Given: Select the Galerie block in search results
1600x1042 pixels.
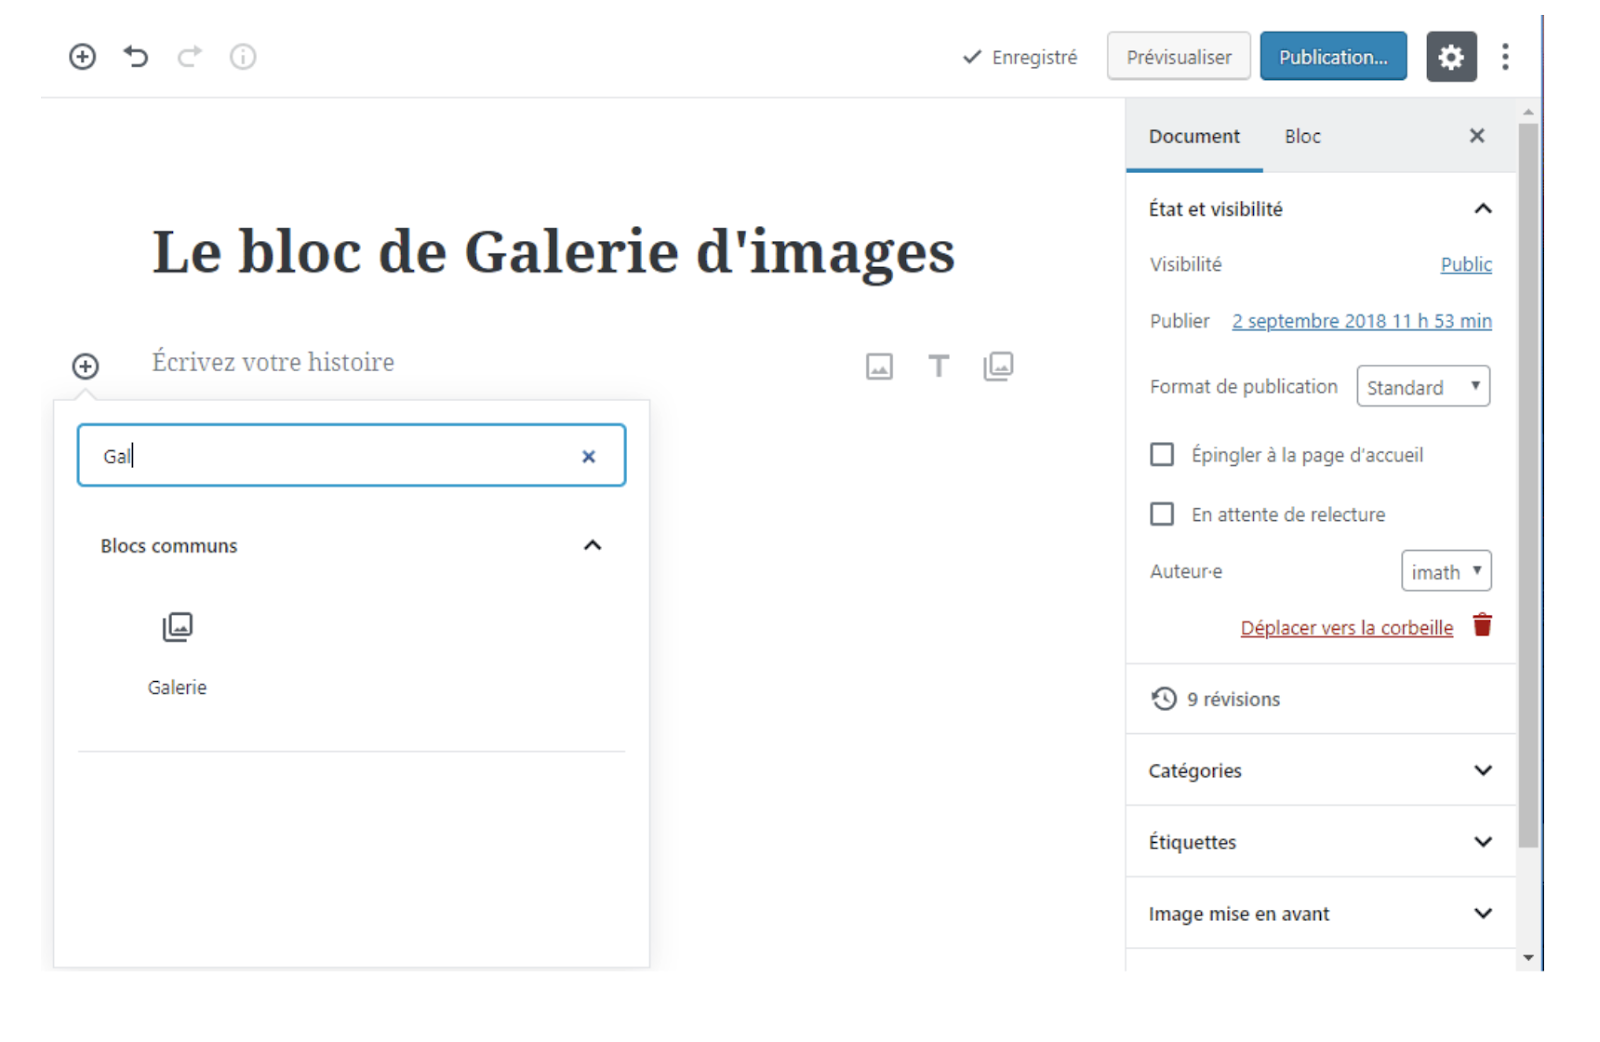Looking at the screenshot, I should click(x=177, y=652).
